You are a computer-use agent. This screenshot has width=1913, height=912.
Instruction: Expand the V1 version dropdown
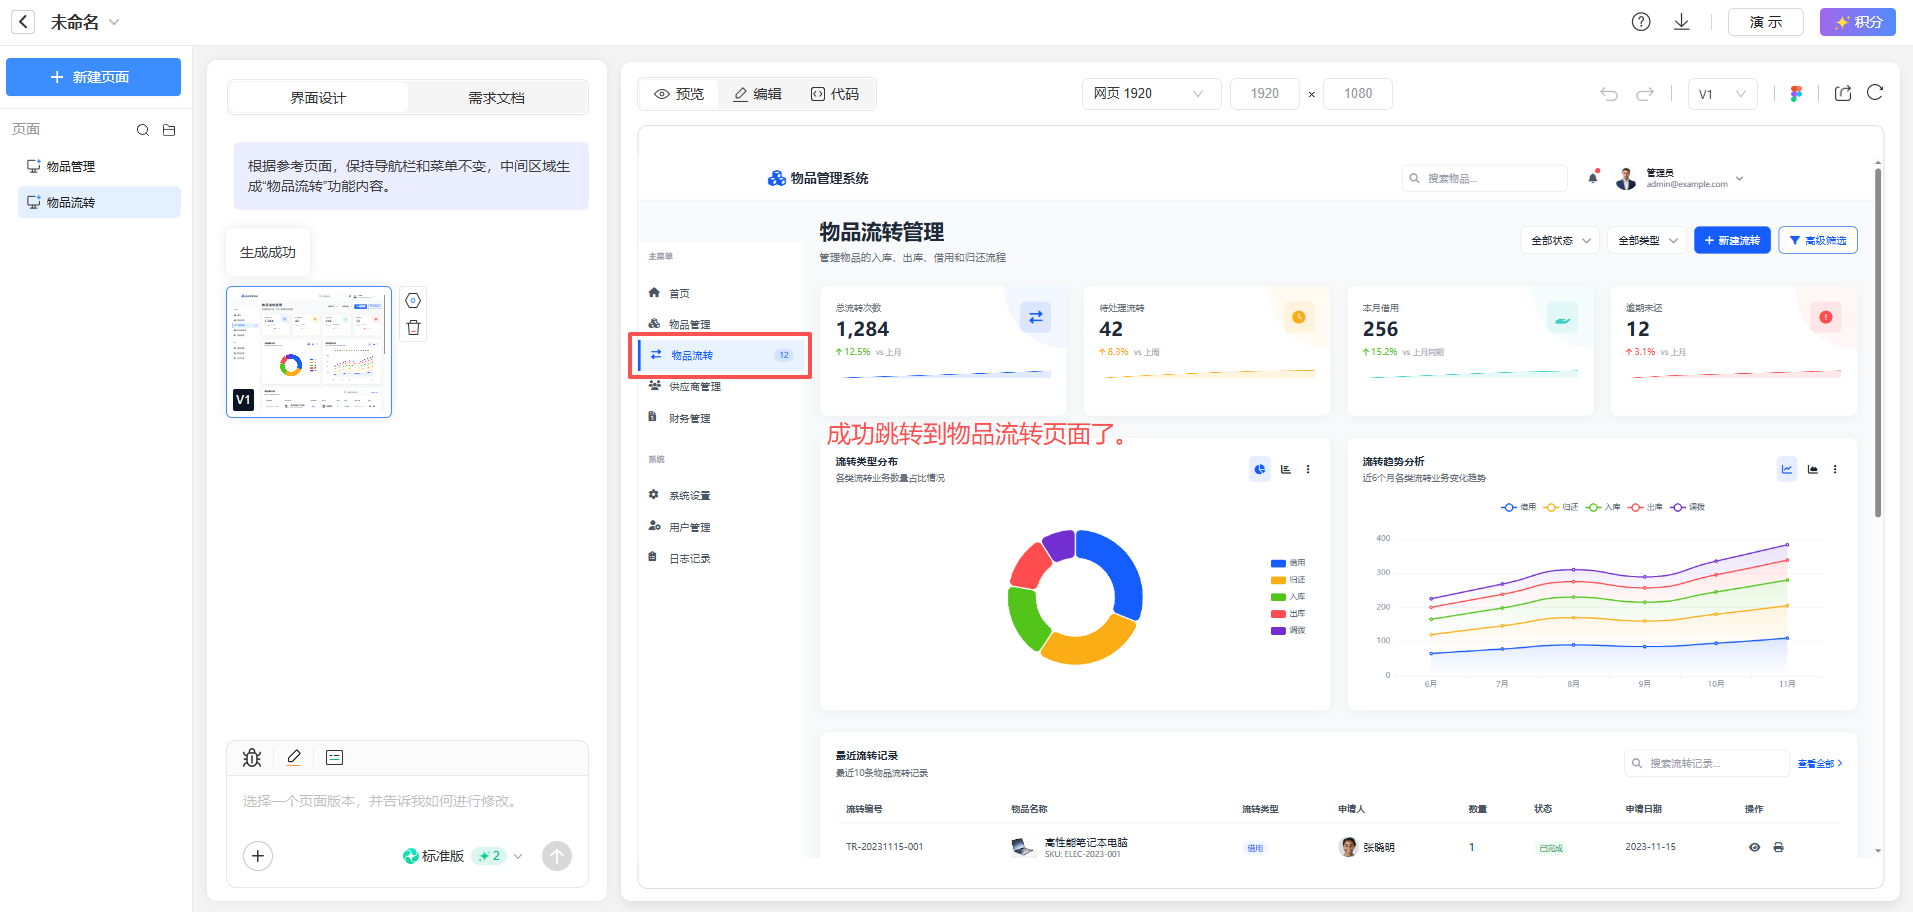[x=1722, y=94]
